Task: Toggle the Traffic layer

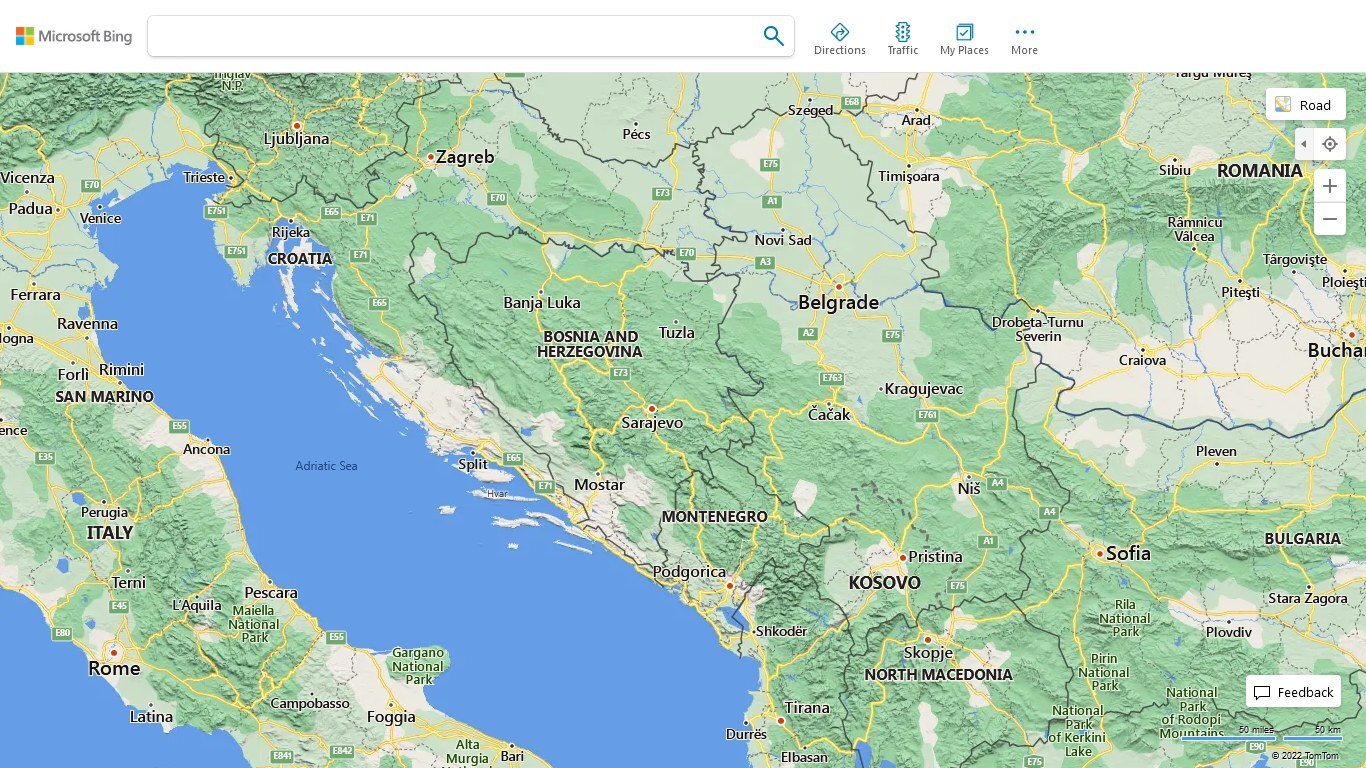Action: (902, 39)
